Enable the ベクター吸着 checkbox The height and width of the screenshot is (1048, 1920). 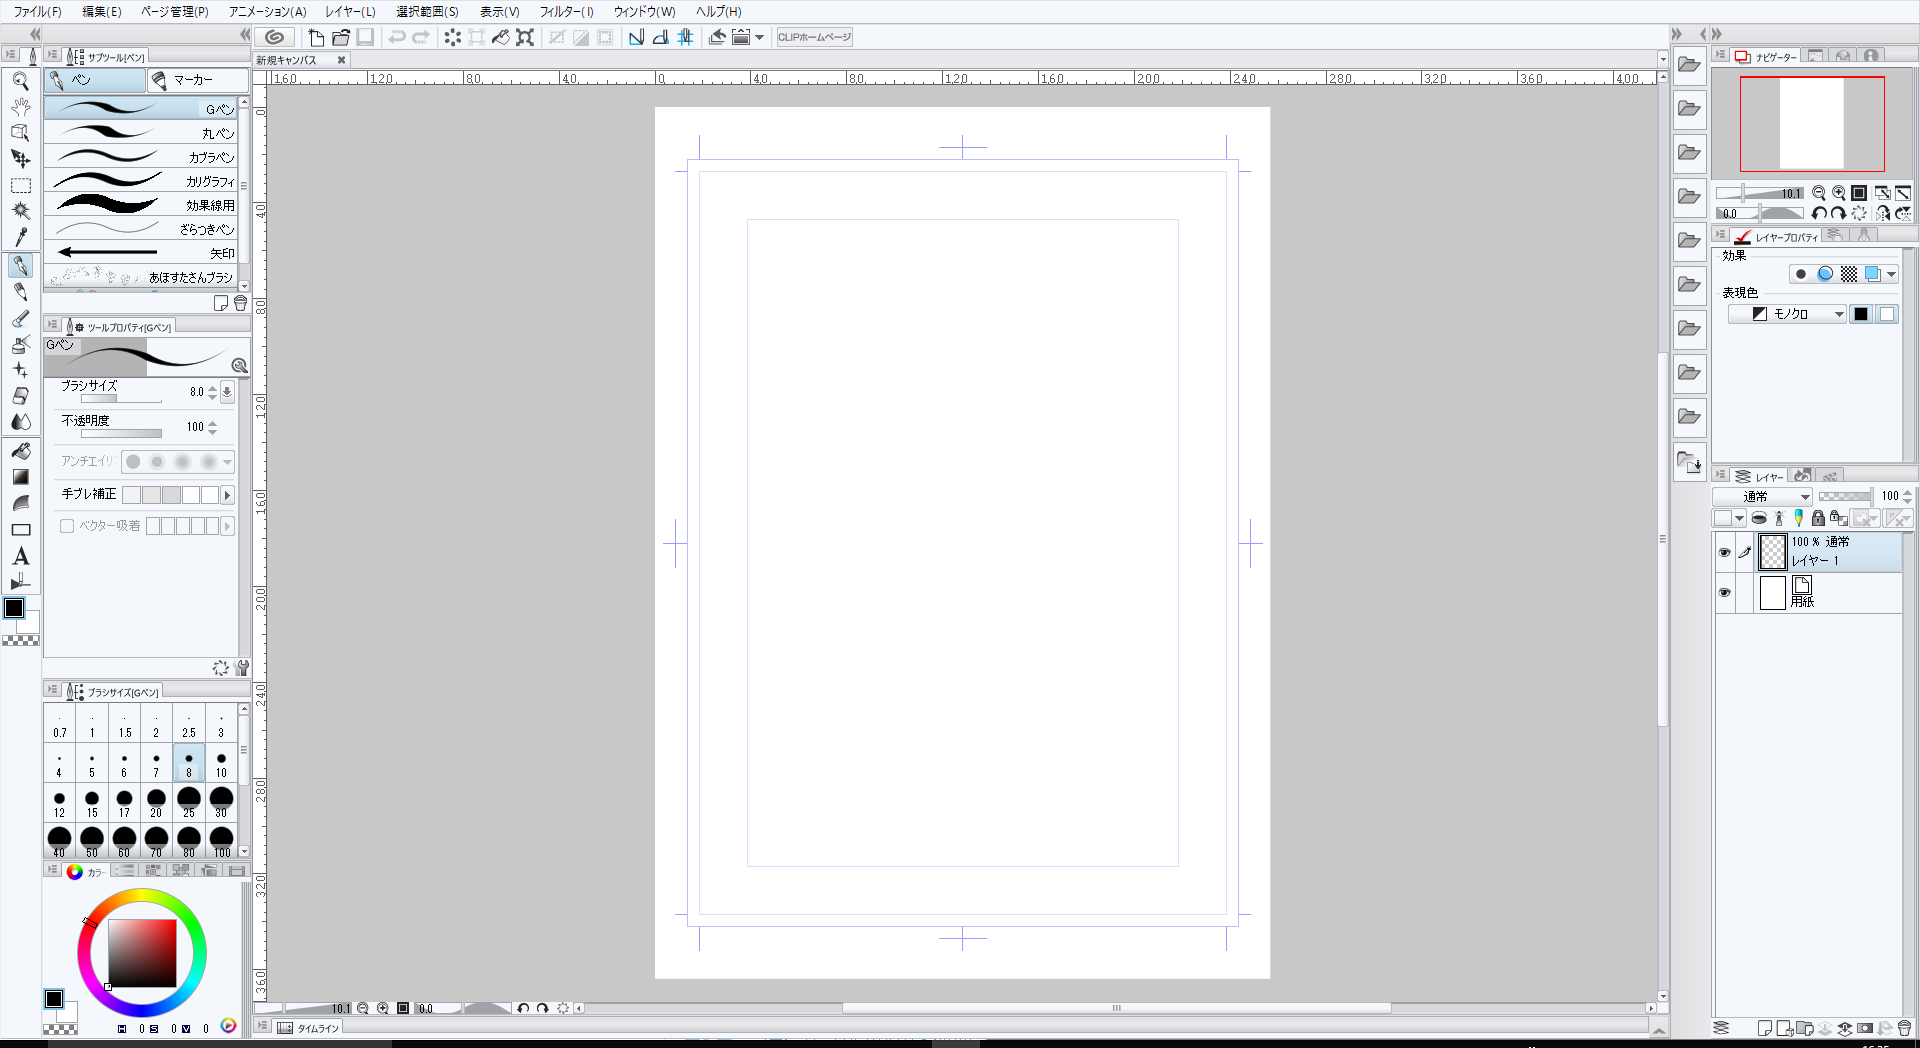[67, 526]
